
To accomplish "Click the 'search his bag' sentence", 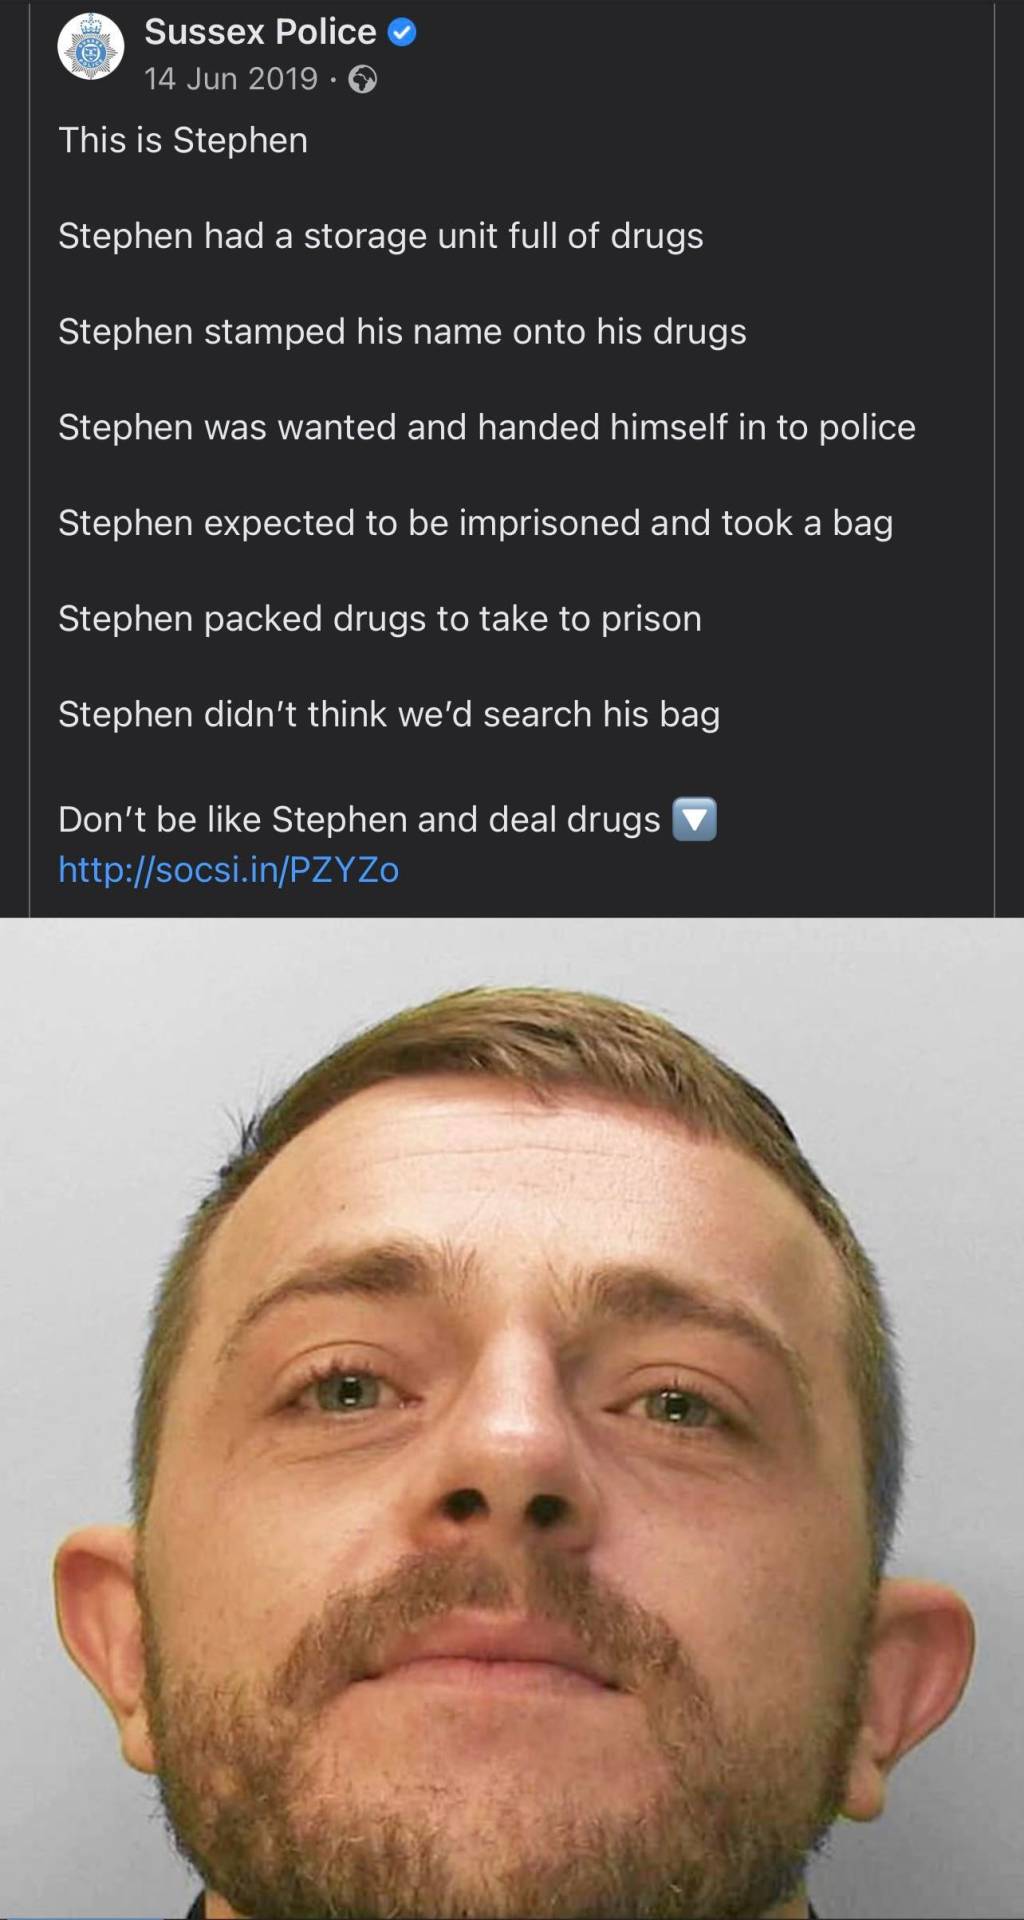I will 389,714.
